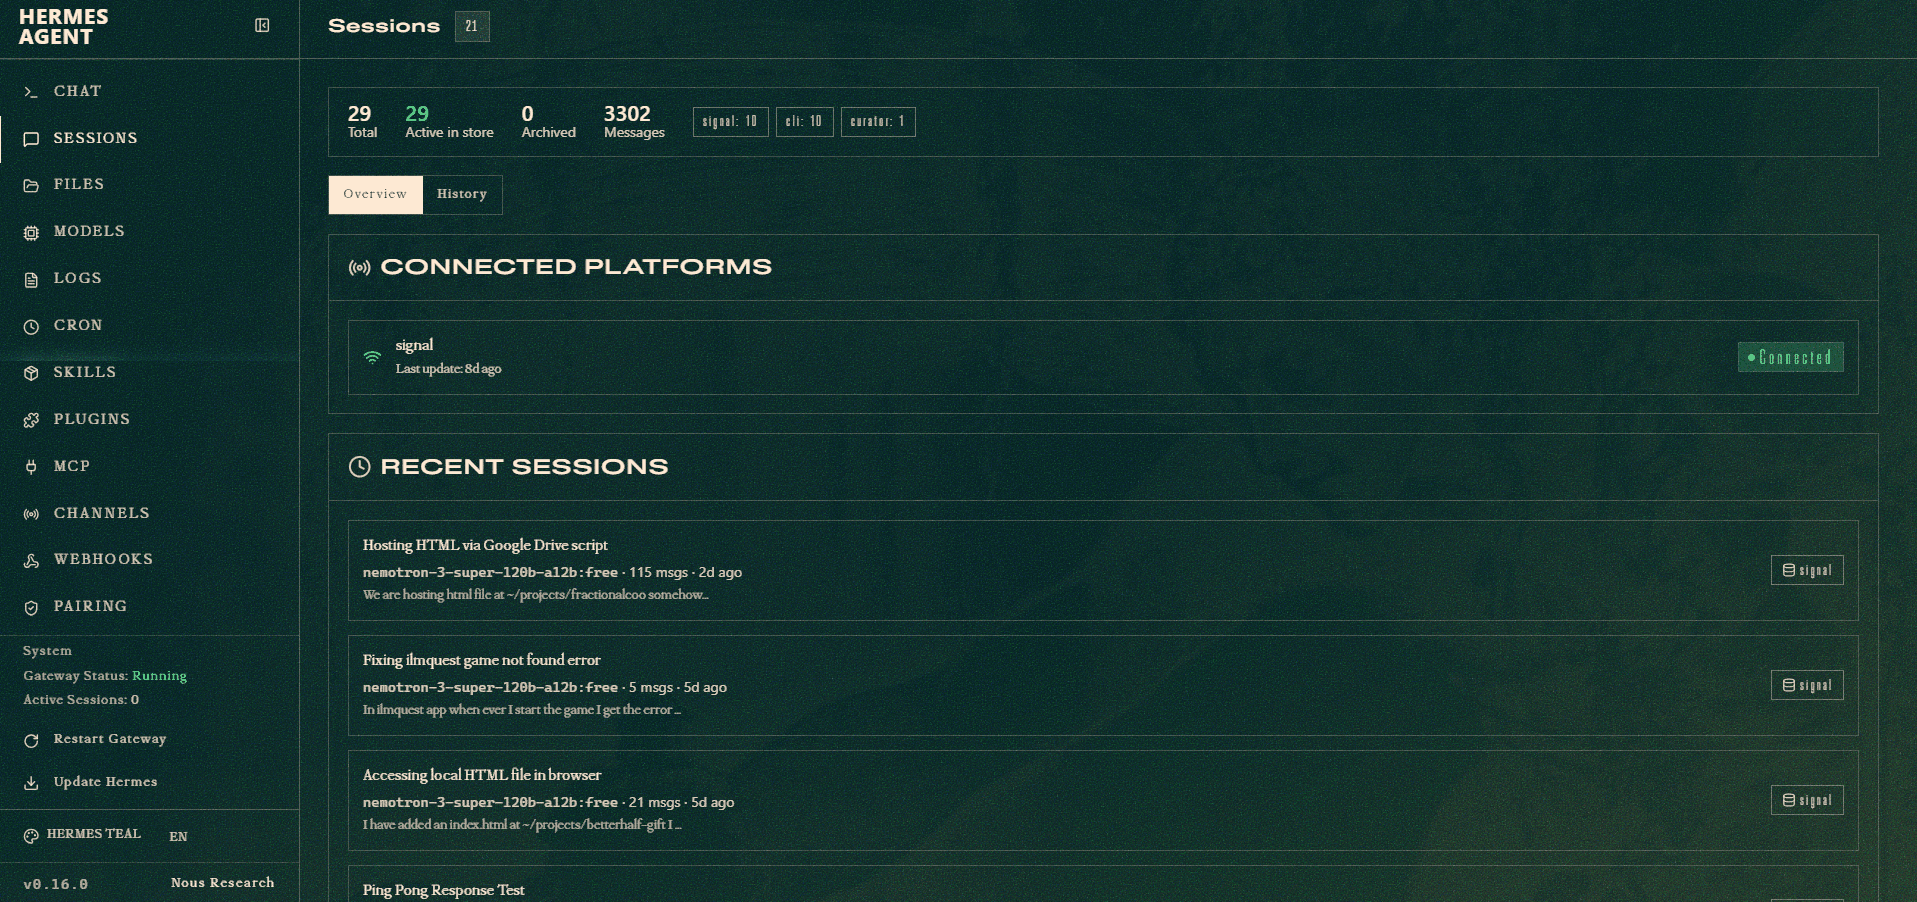
Task: Open the Chat terminal icon
Action: [x=31, y=91]
